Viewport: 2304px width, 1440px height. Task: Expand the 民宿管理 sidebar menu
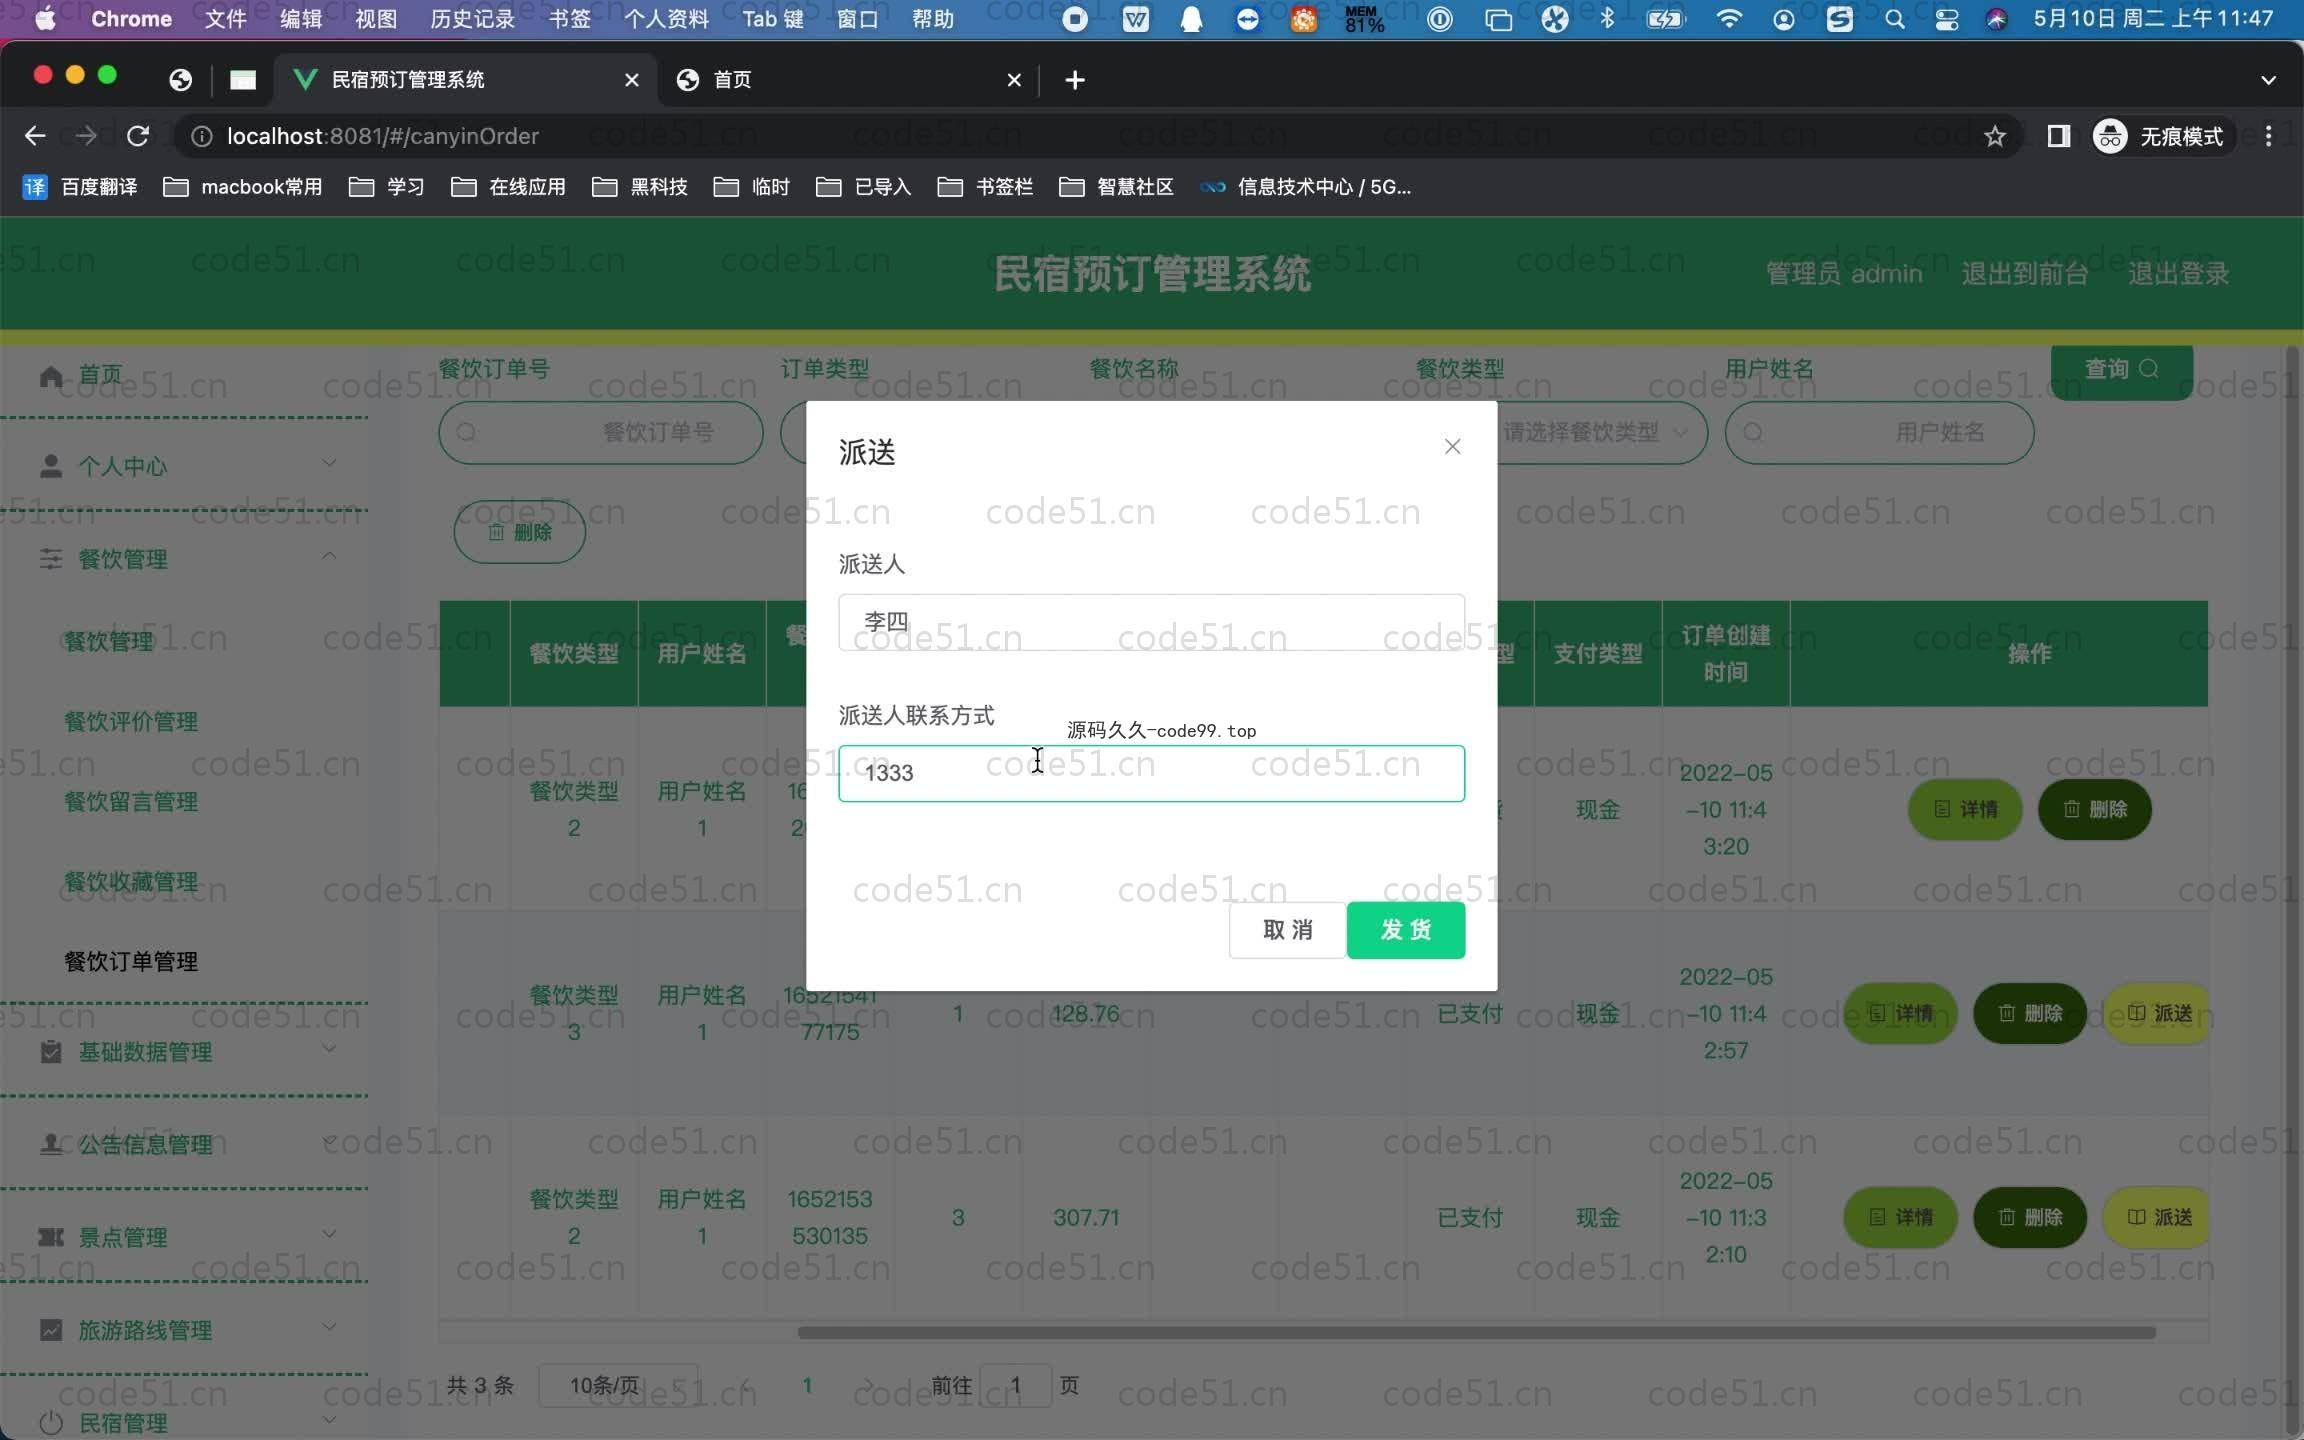pyautogui.click(x=184, y=1422)
